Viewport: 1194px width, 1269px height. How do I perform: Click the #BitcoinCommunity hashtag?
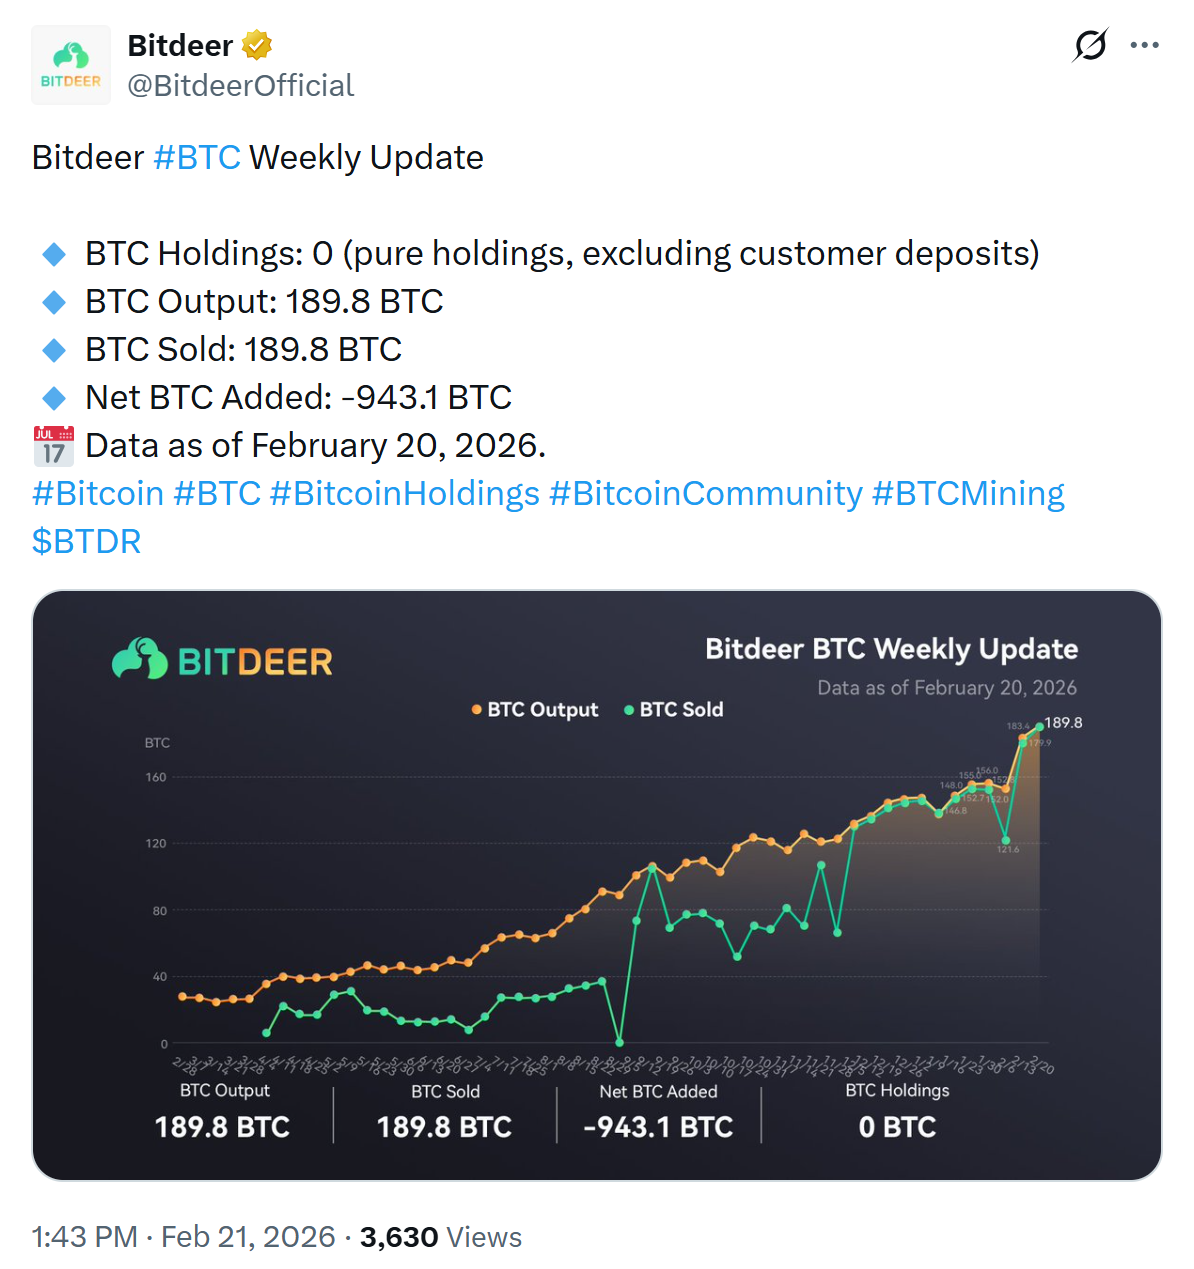702,493
